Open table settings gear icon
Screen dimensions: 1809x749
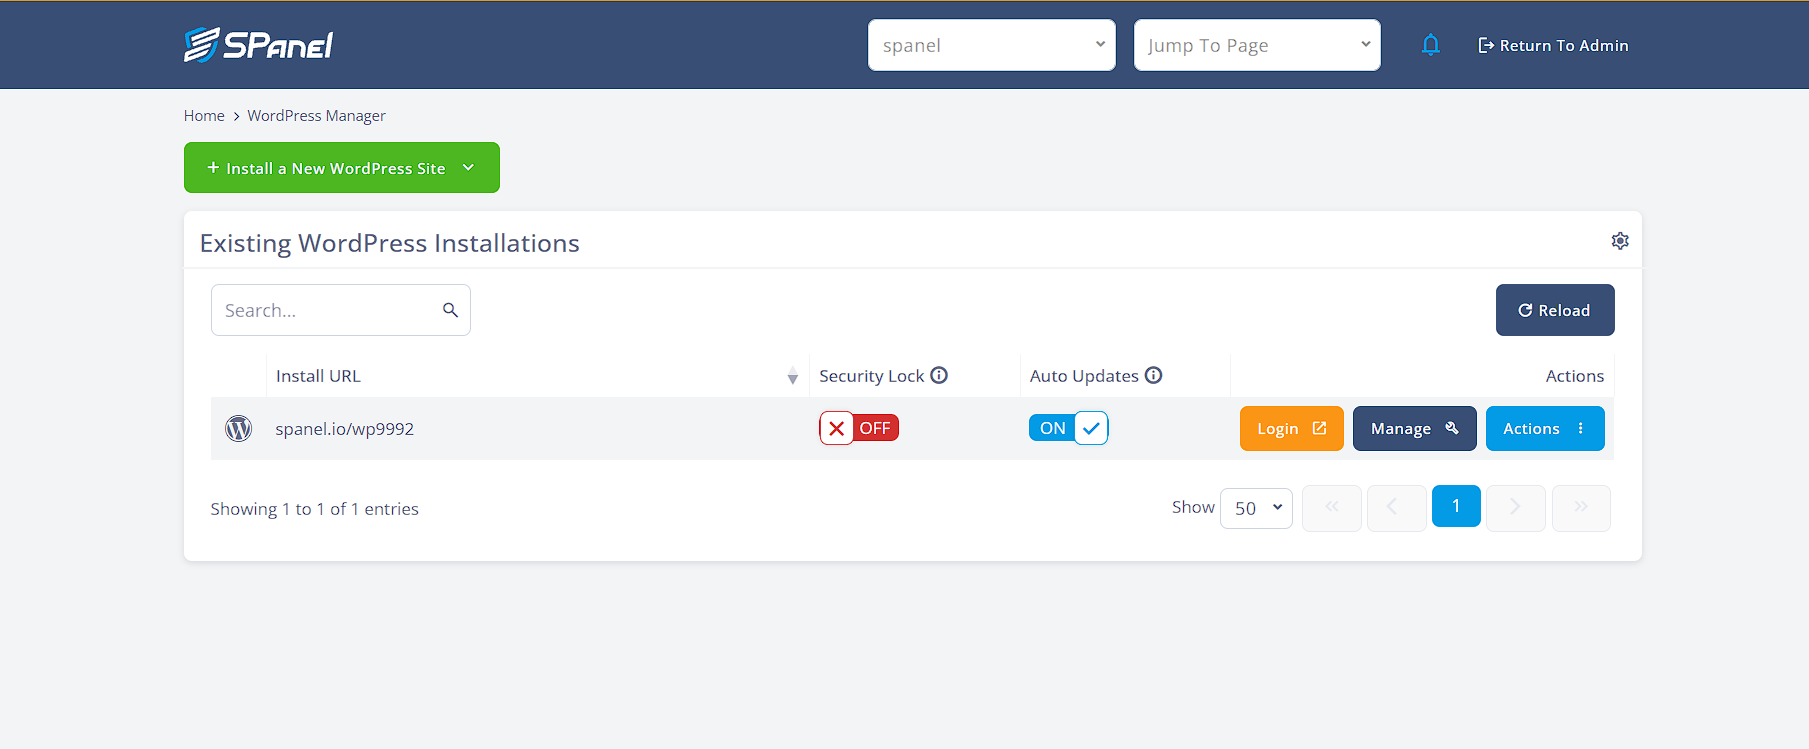(x=1620, y=241)
